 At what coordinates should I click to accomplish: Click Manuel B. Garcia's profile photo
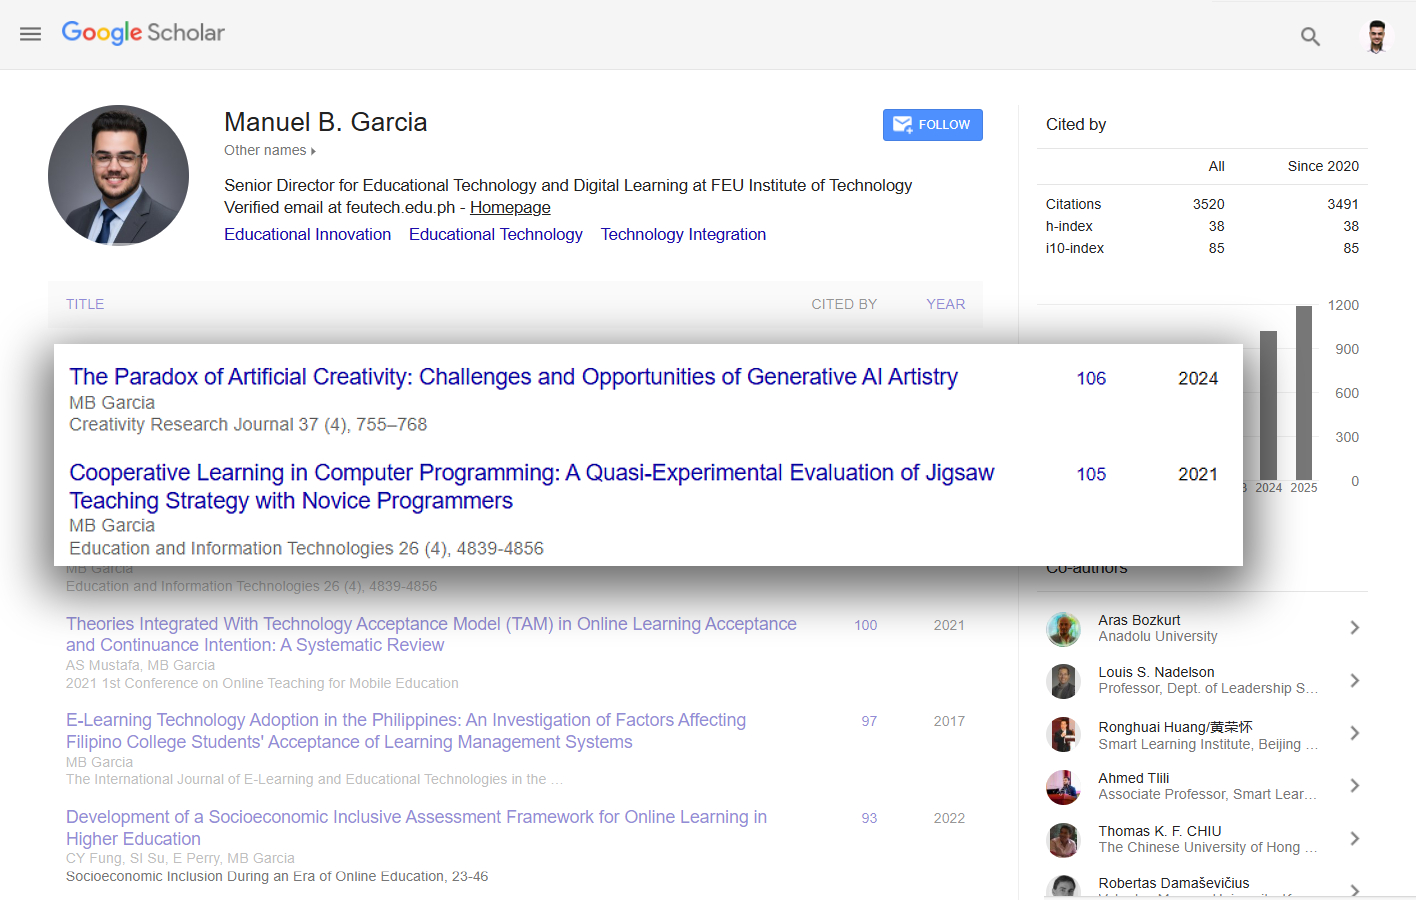click(118, 174)
